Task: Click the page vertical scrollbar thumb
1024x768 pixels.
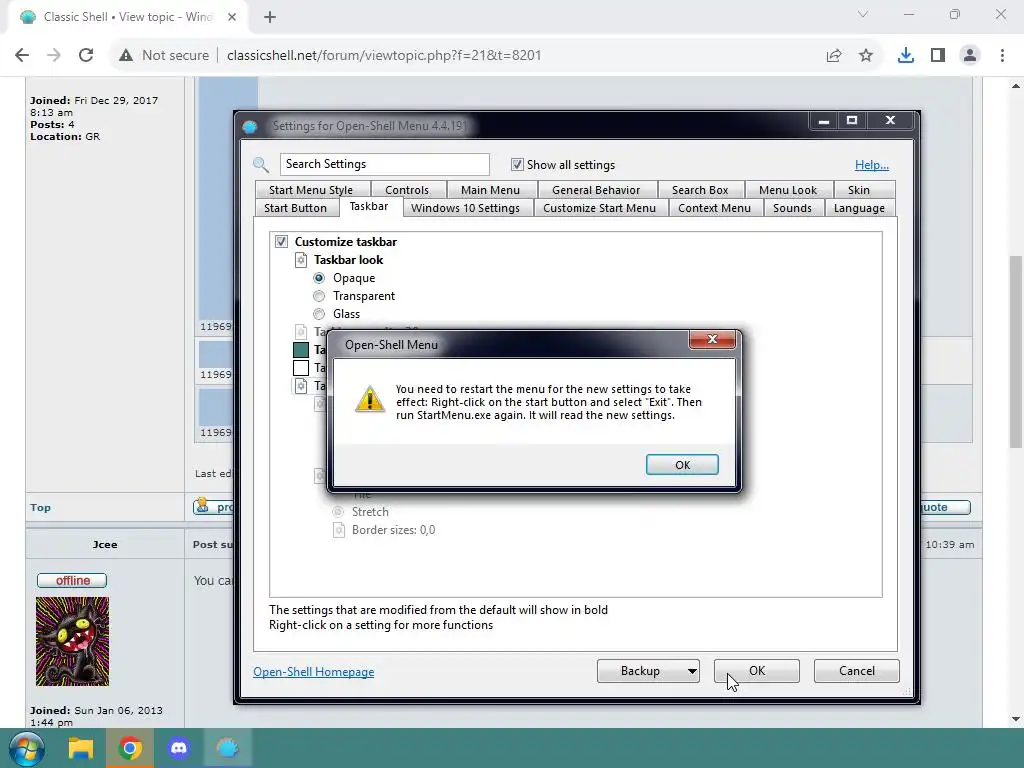Action: [x=1016, y=351]
